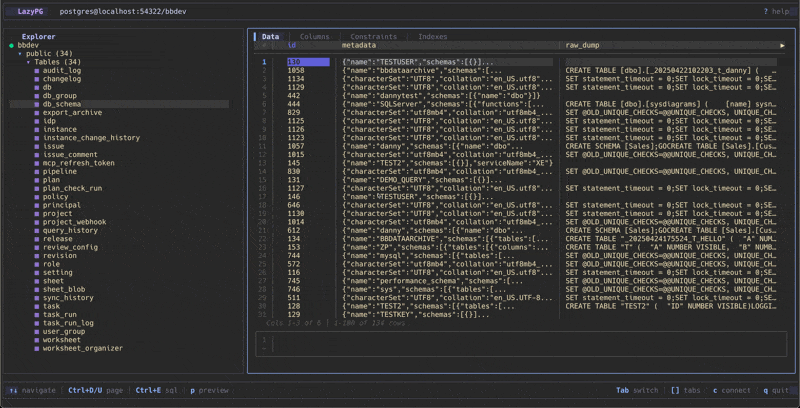Click the [] tabs shortcut hint
Viewport: 800px width, 408px height.
(x=685, y=390)
